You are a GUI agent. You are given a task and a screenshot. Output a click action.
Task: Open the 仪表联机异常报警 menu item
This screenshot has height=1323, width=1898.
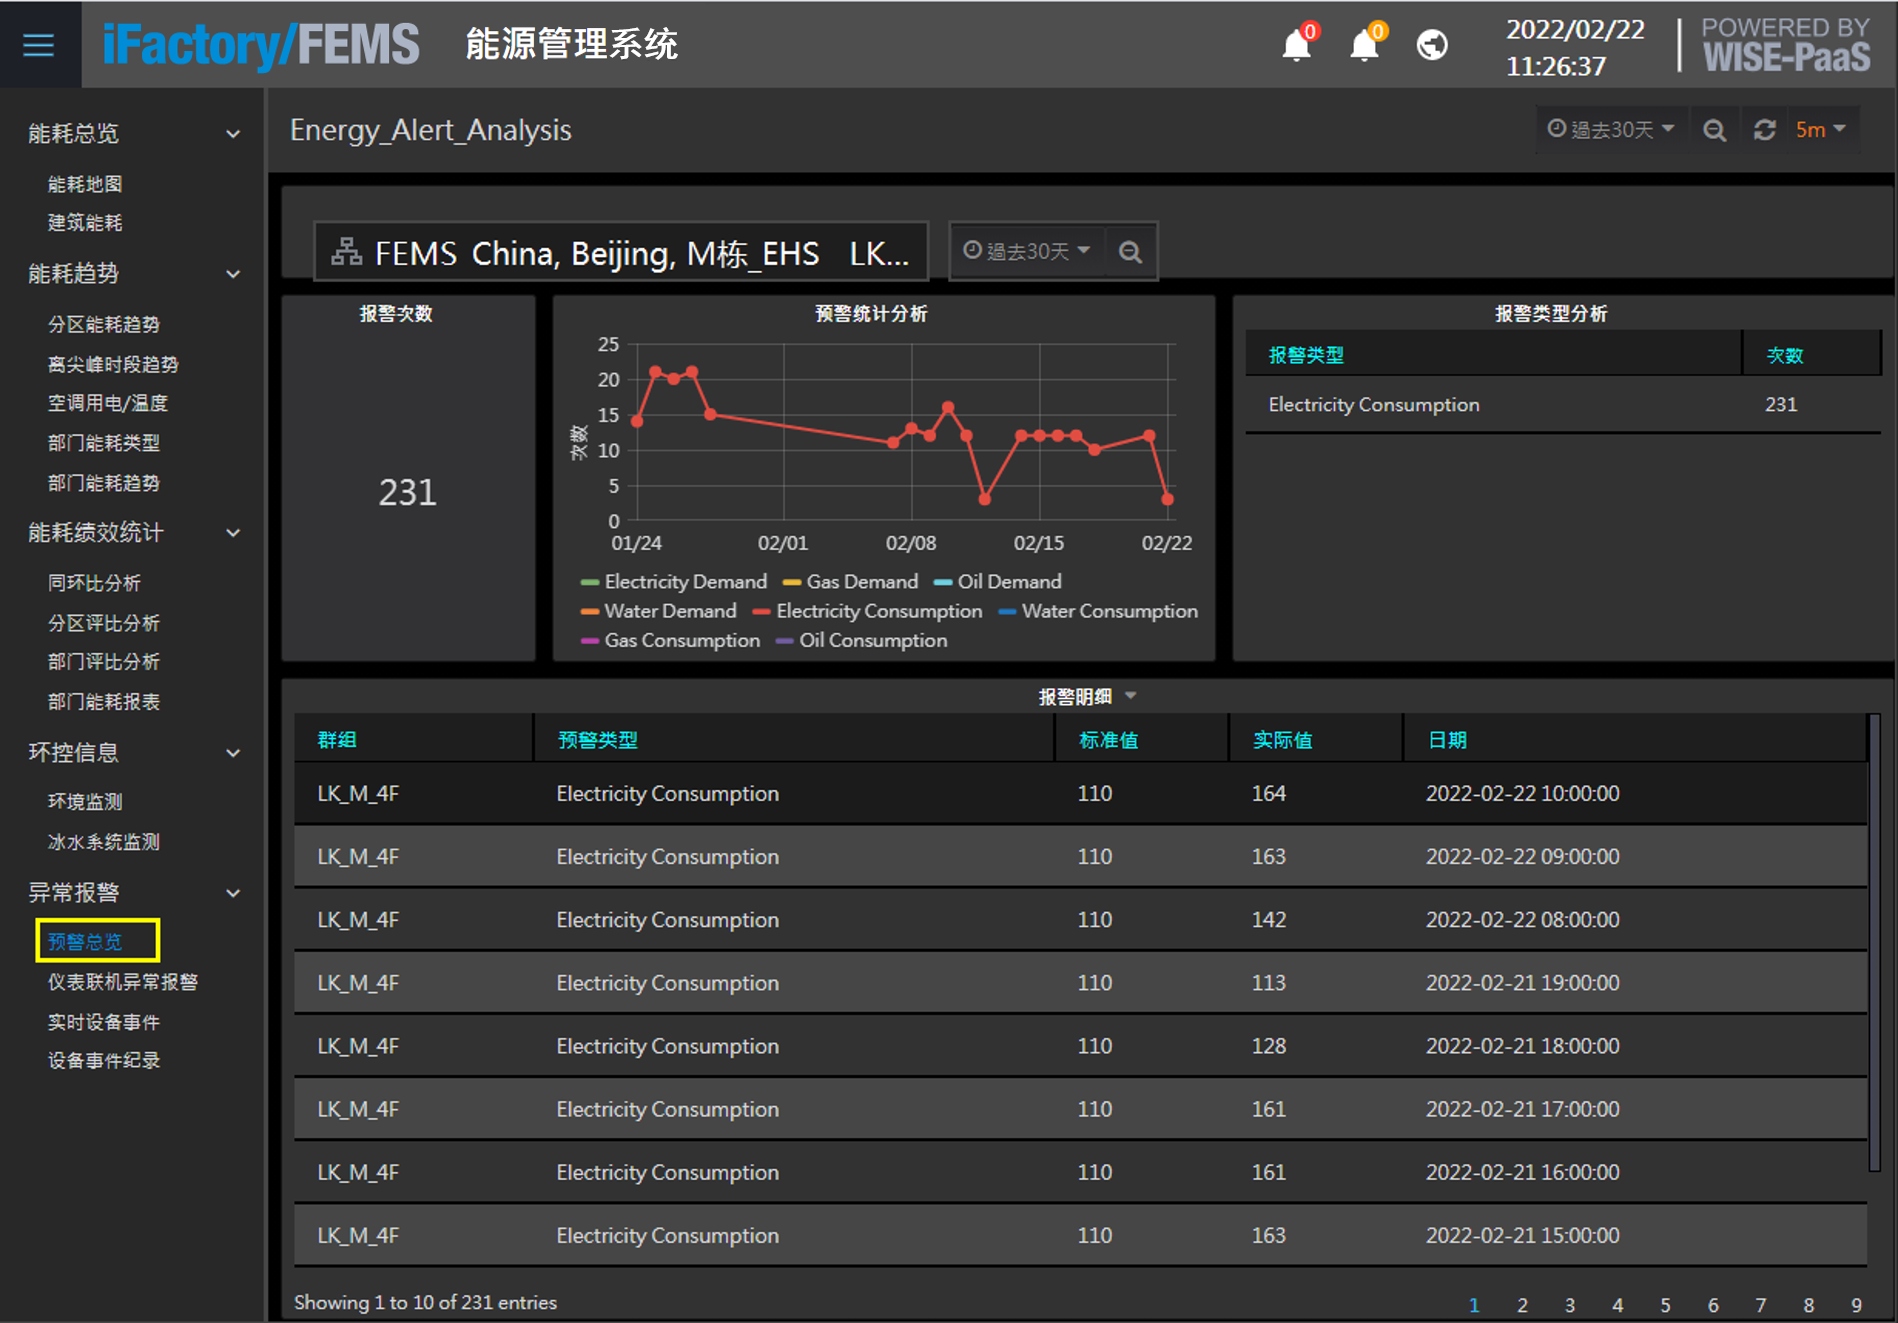(123, 982)
